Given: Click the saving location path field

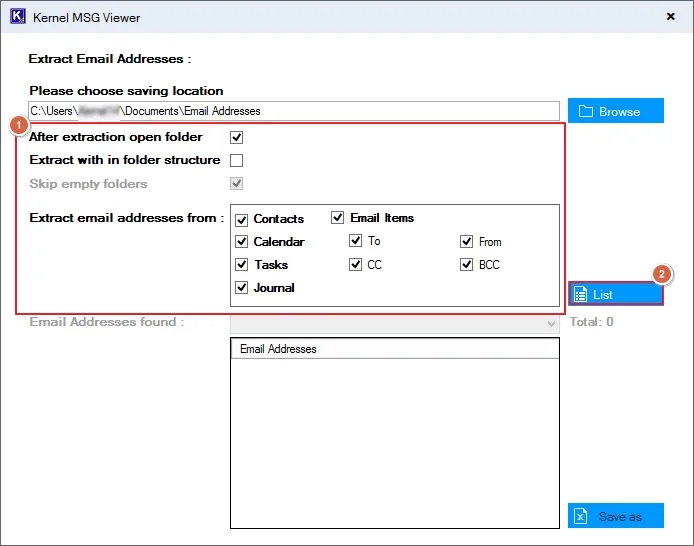Looking at the screenshot, I should point(294,111).
